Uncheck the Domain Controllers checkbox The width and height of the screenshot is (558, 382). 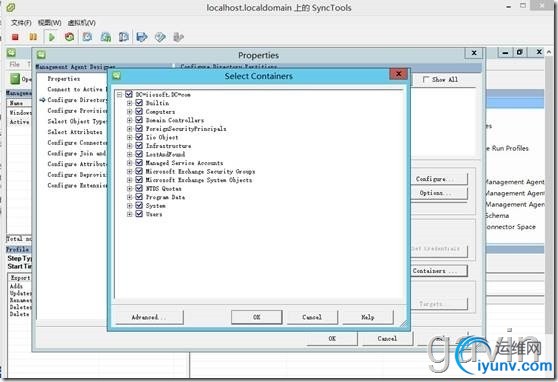[x=139, y=120]
